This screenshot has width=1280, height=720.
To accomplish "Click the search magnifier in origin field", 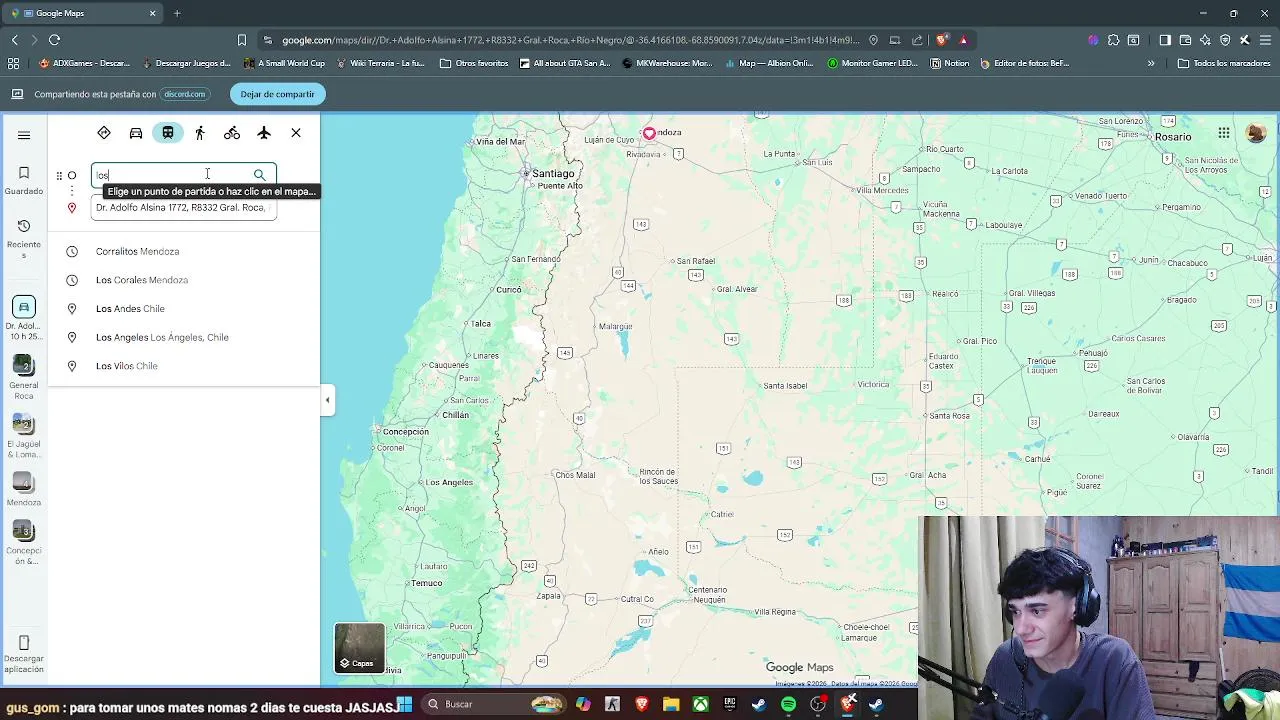I will (x=260, y=175).
